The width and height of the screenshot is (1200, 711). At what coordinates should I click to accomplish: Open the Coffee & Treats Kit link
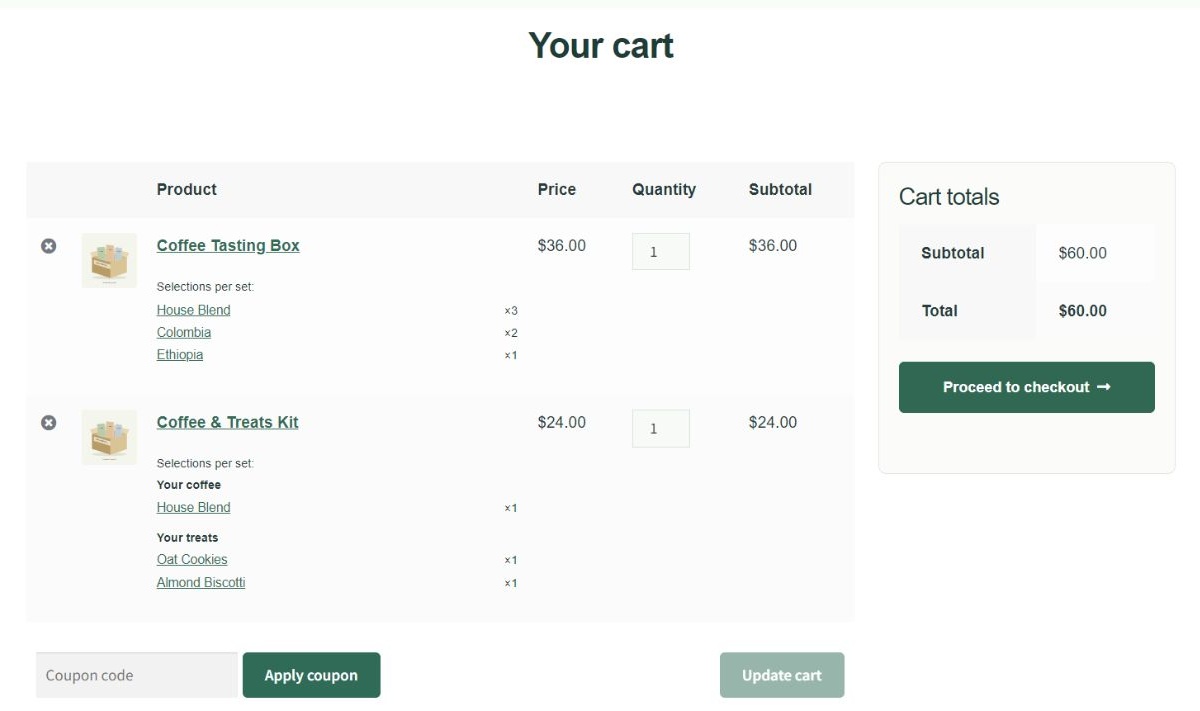tap(228, 422)
